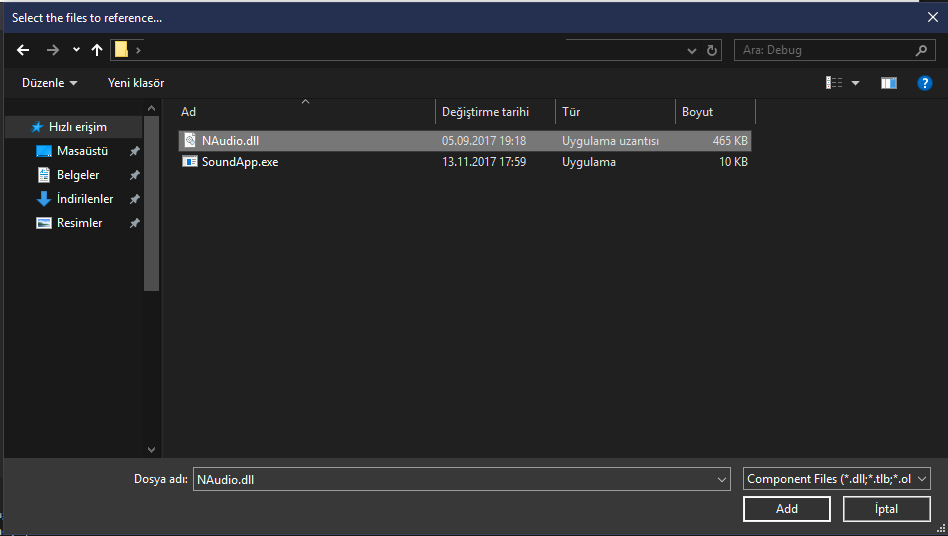Click the Back navigation arrow
Screen dimensions: 948x536
pos(23,50)
